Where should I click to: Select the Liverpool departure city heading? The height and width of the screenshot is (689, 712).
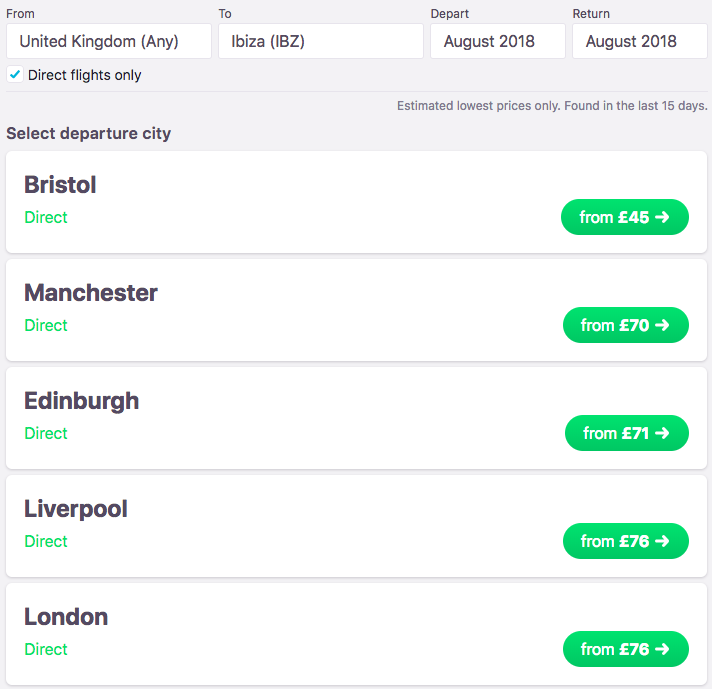pyautogui.click(x=76, y=509)
